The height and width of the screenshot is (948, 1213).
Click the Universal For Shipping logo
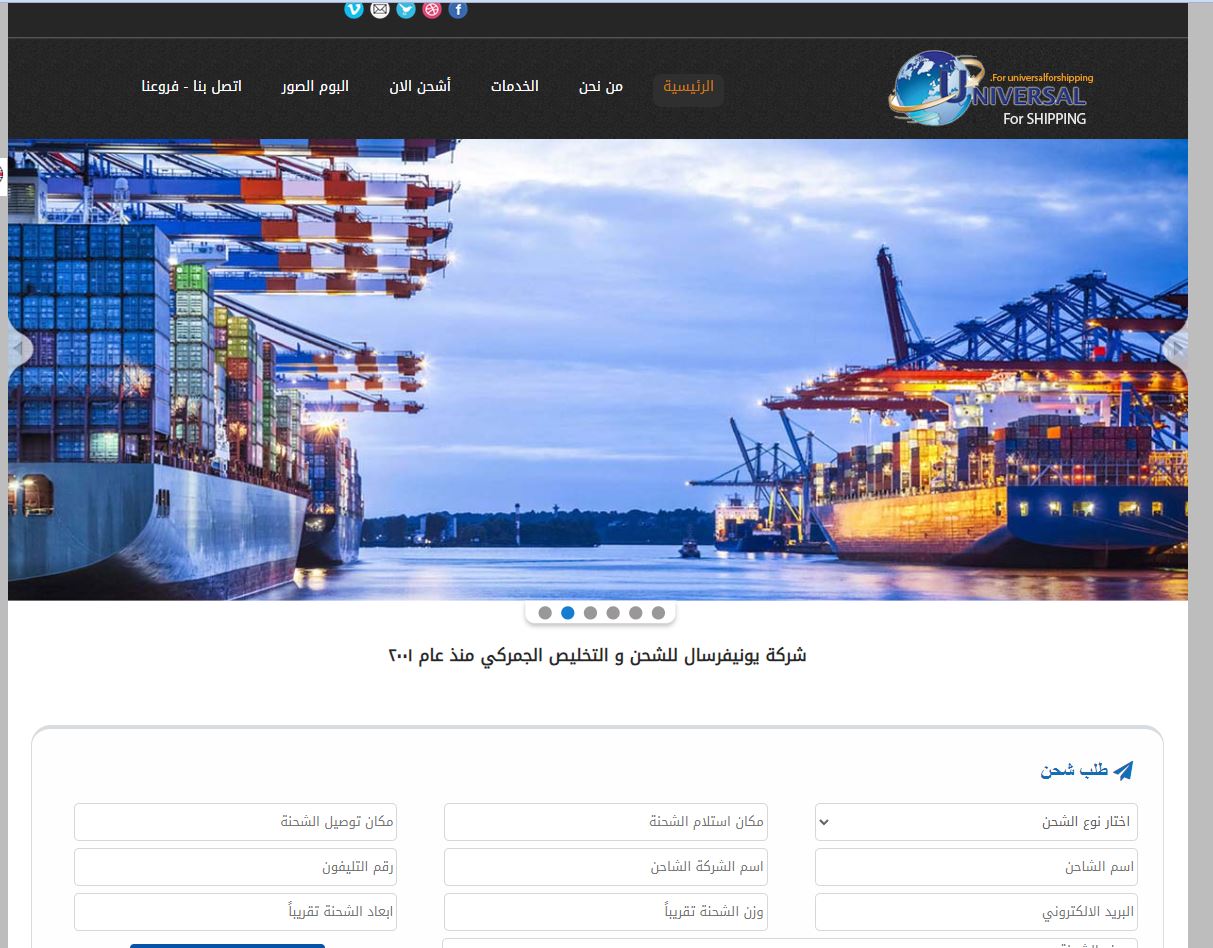[990, 89]
